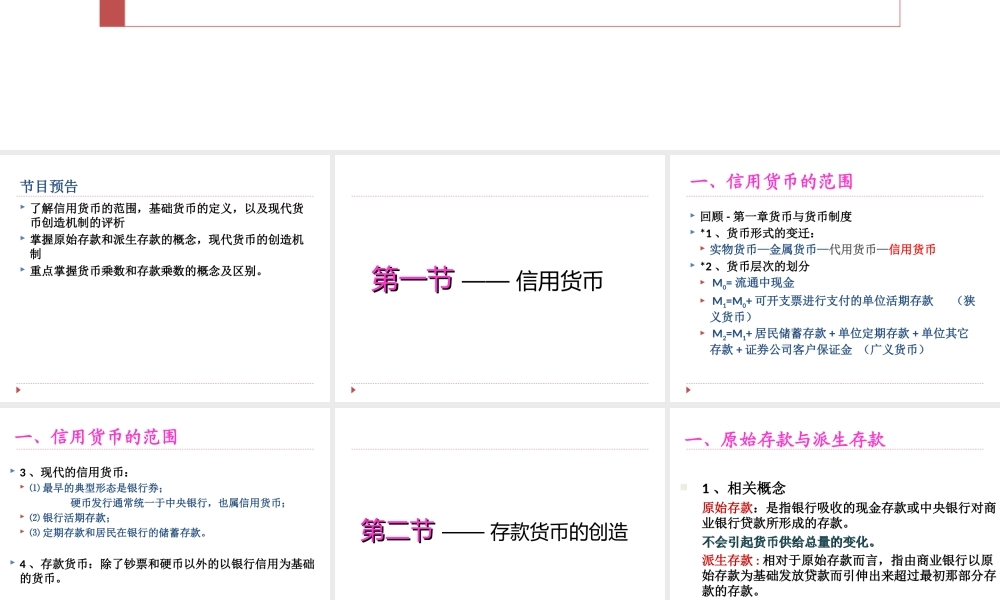The height and width of the screenshot is (600, 1000).
Task: Toggle the bullet before 货币形式的变迁 entry
Action: pos(691,230)
